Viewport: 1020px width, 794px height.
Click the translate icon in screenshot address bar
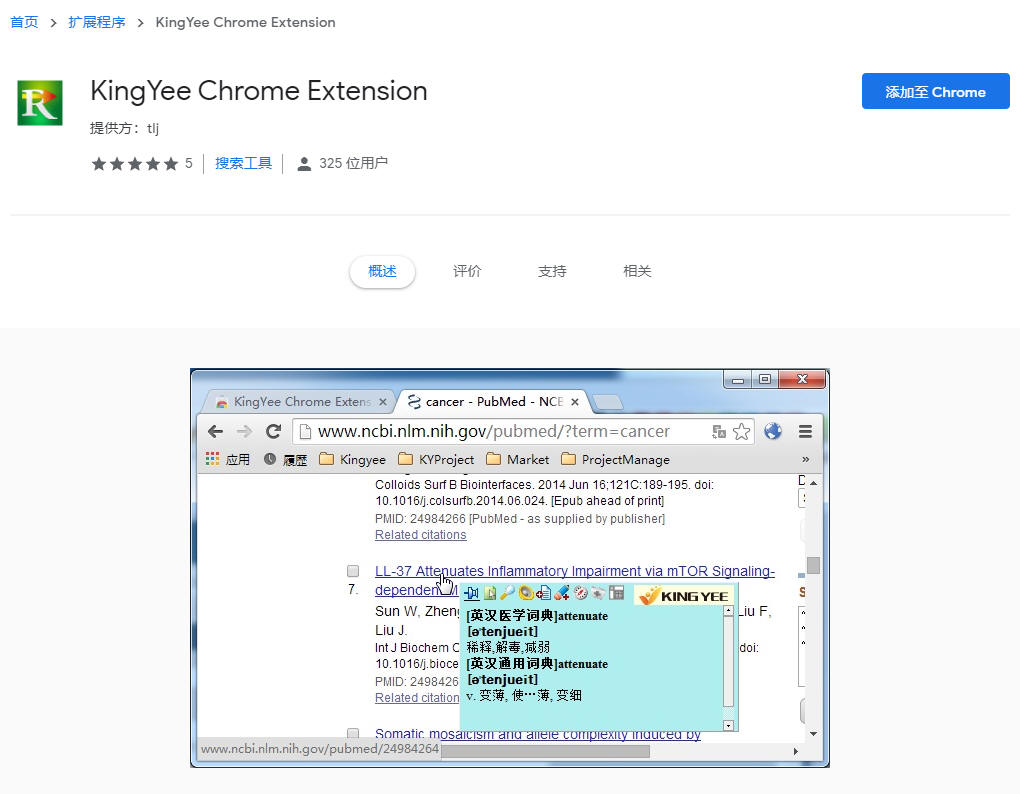coord(719,432)
